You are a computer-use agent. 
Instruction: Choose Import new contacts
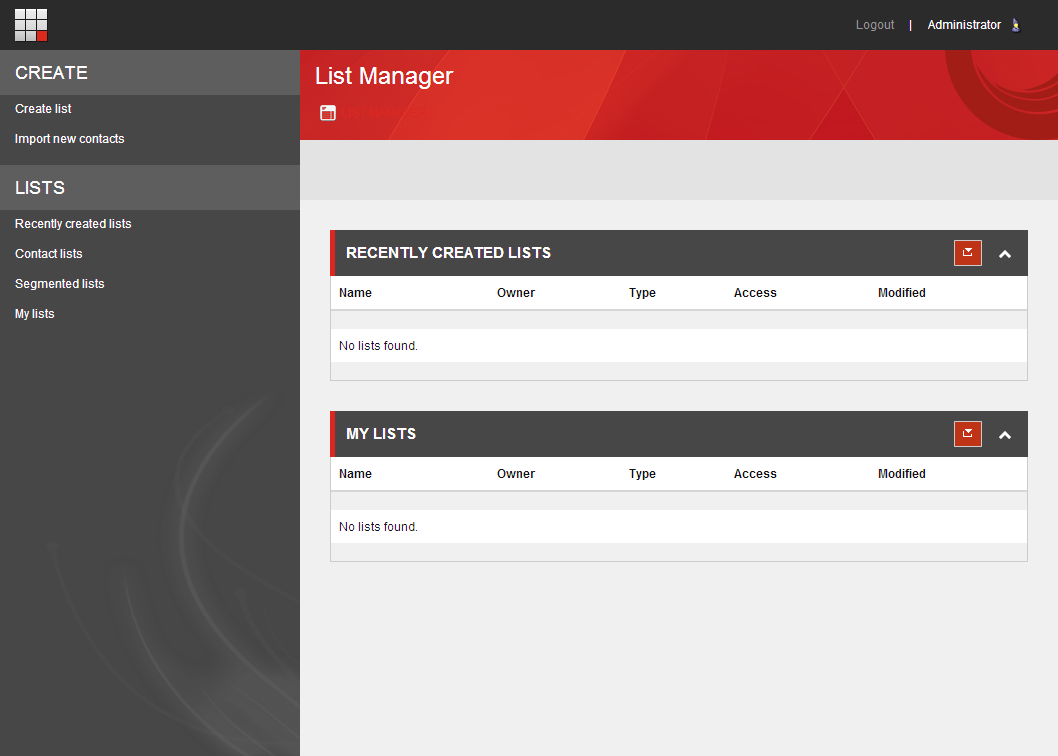(70, 139)
